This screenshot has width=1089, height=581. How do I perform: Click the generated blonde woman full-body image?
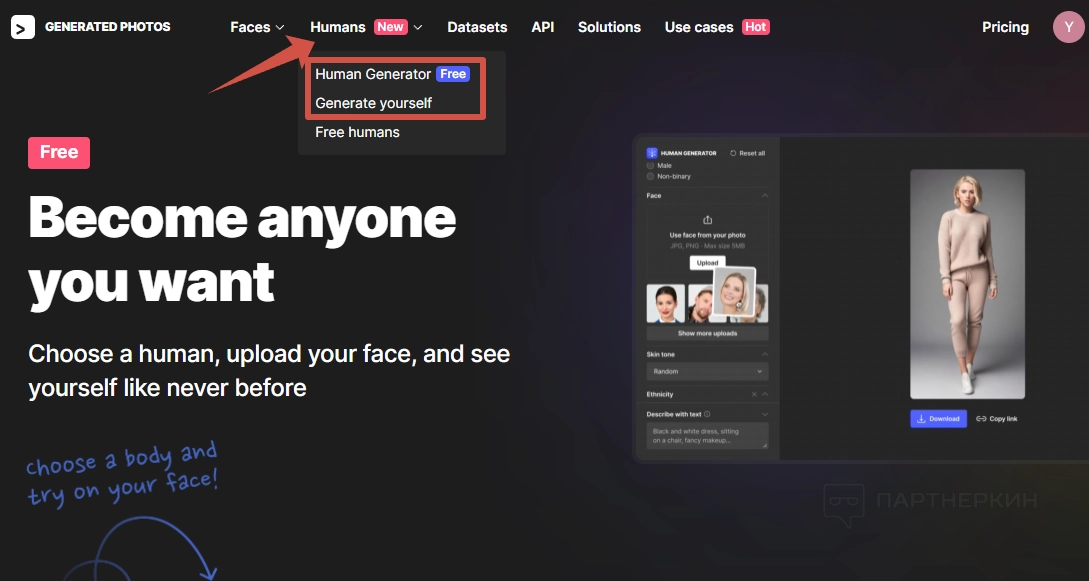pyautogui.click(x=967, y=284)
